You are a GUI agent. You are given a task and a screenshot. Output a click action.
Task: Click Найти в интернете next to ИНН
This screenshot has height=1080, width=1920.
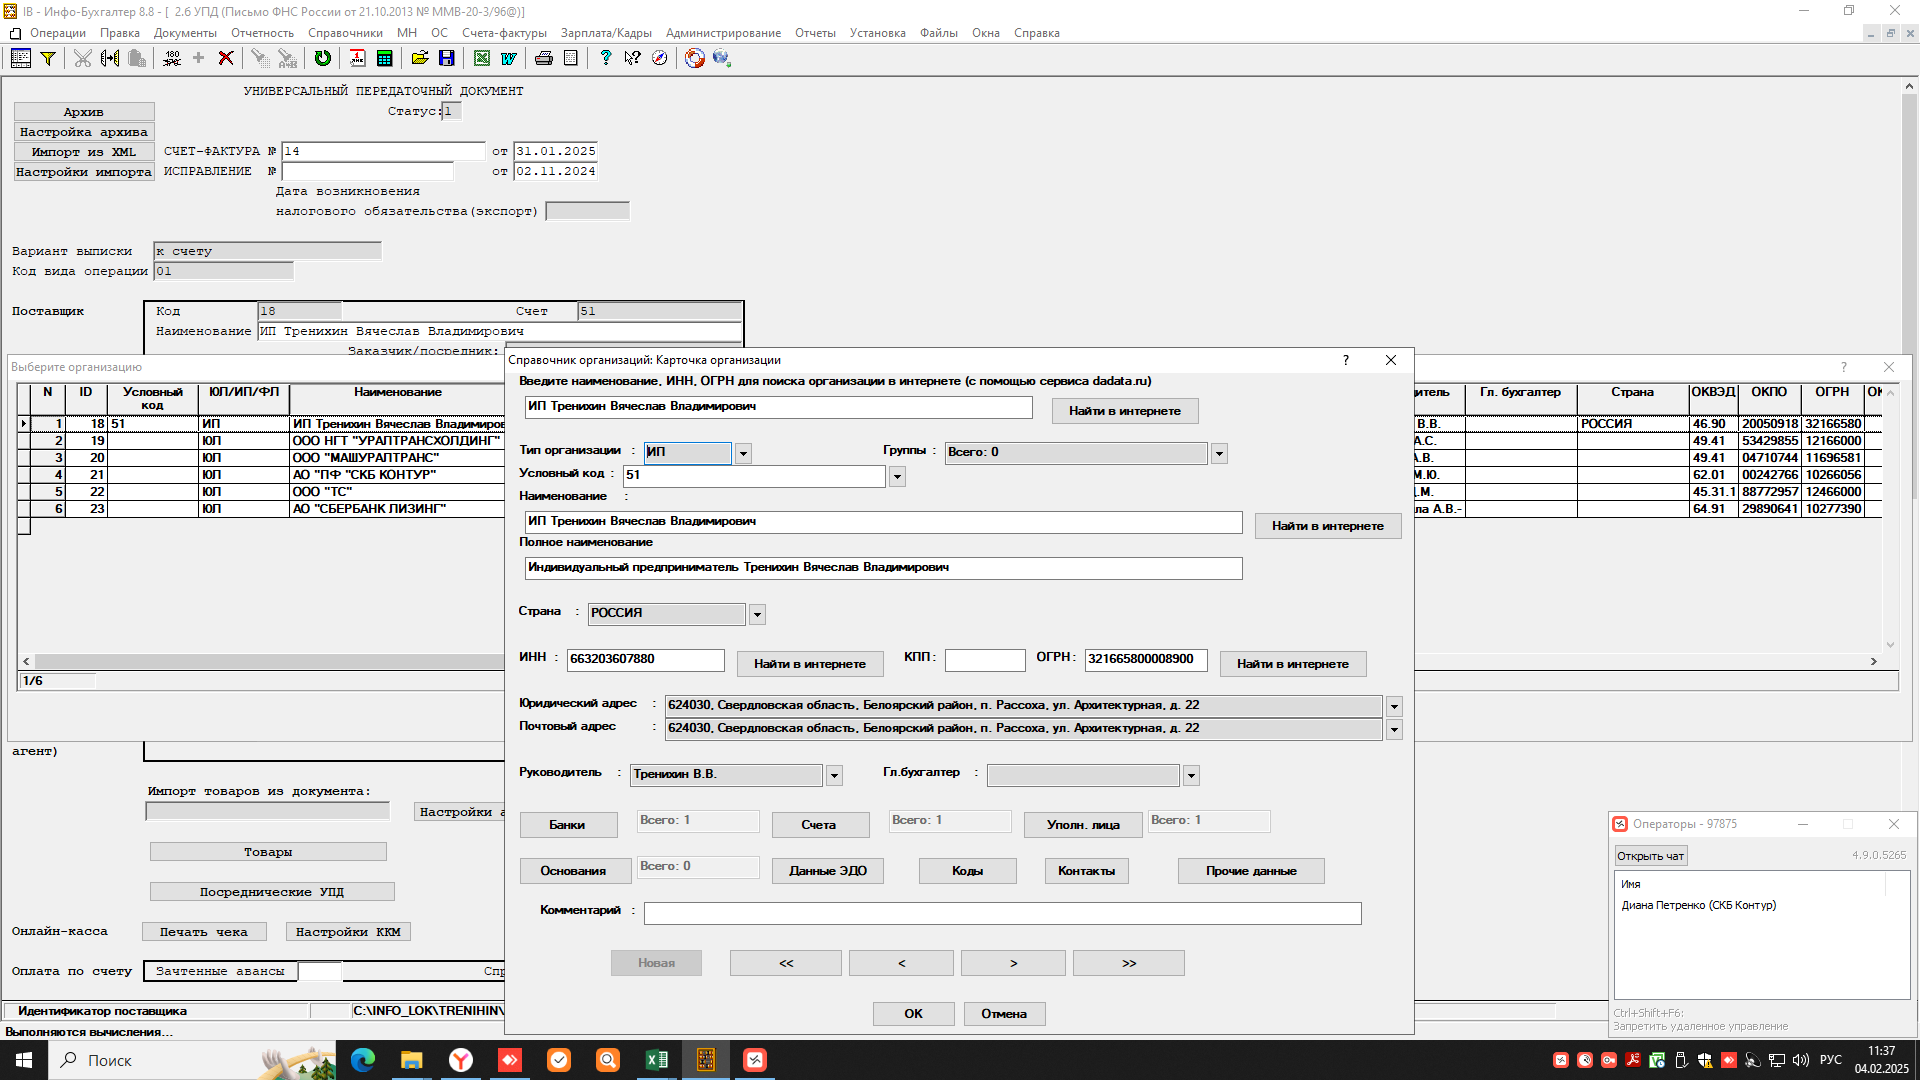coord(810,664)
